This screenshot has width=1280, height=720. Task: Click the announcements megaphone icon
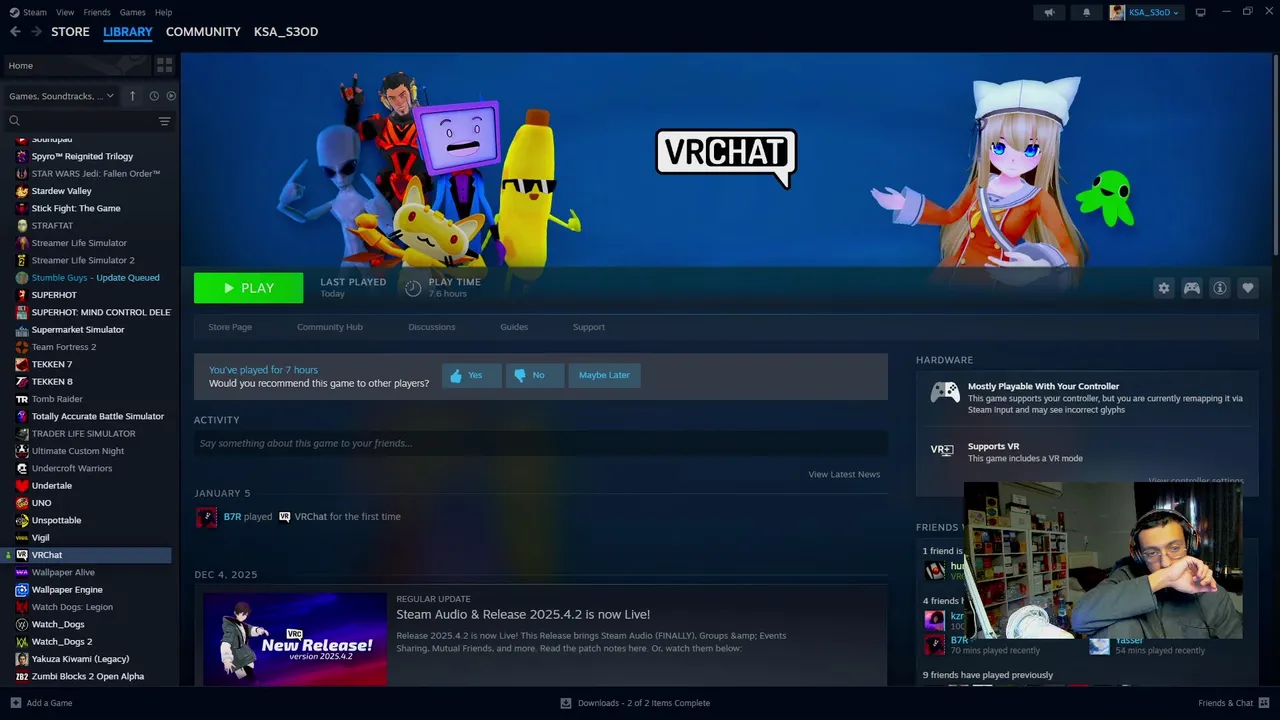(x=1049, y=12)
